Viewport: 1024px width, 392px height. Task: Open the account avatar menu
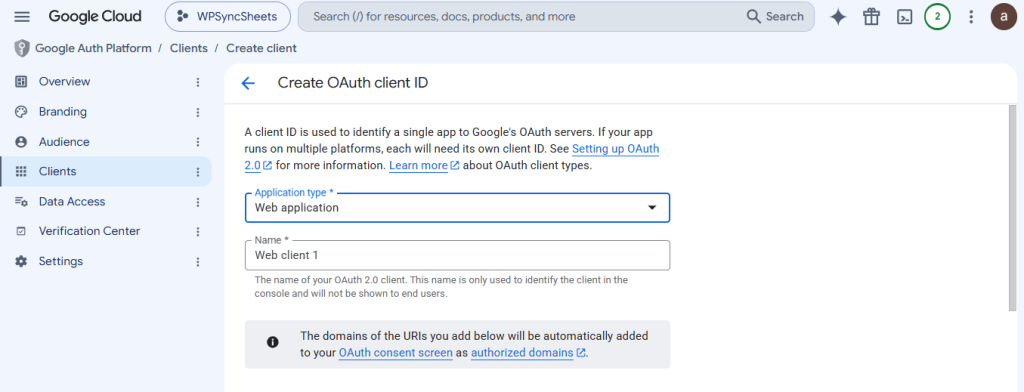pyautogui.click(x=1004, y=17)
